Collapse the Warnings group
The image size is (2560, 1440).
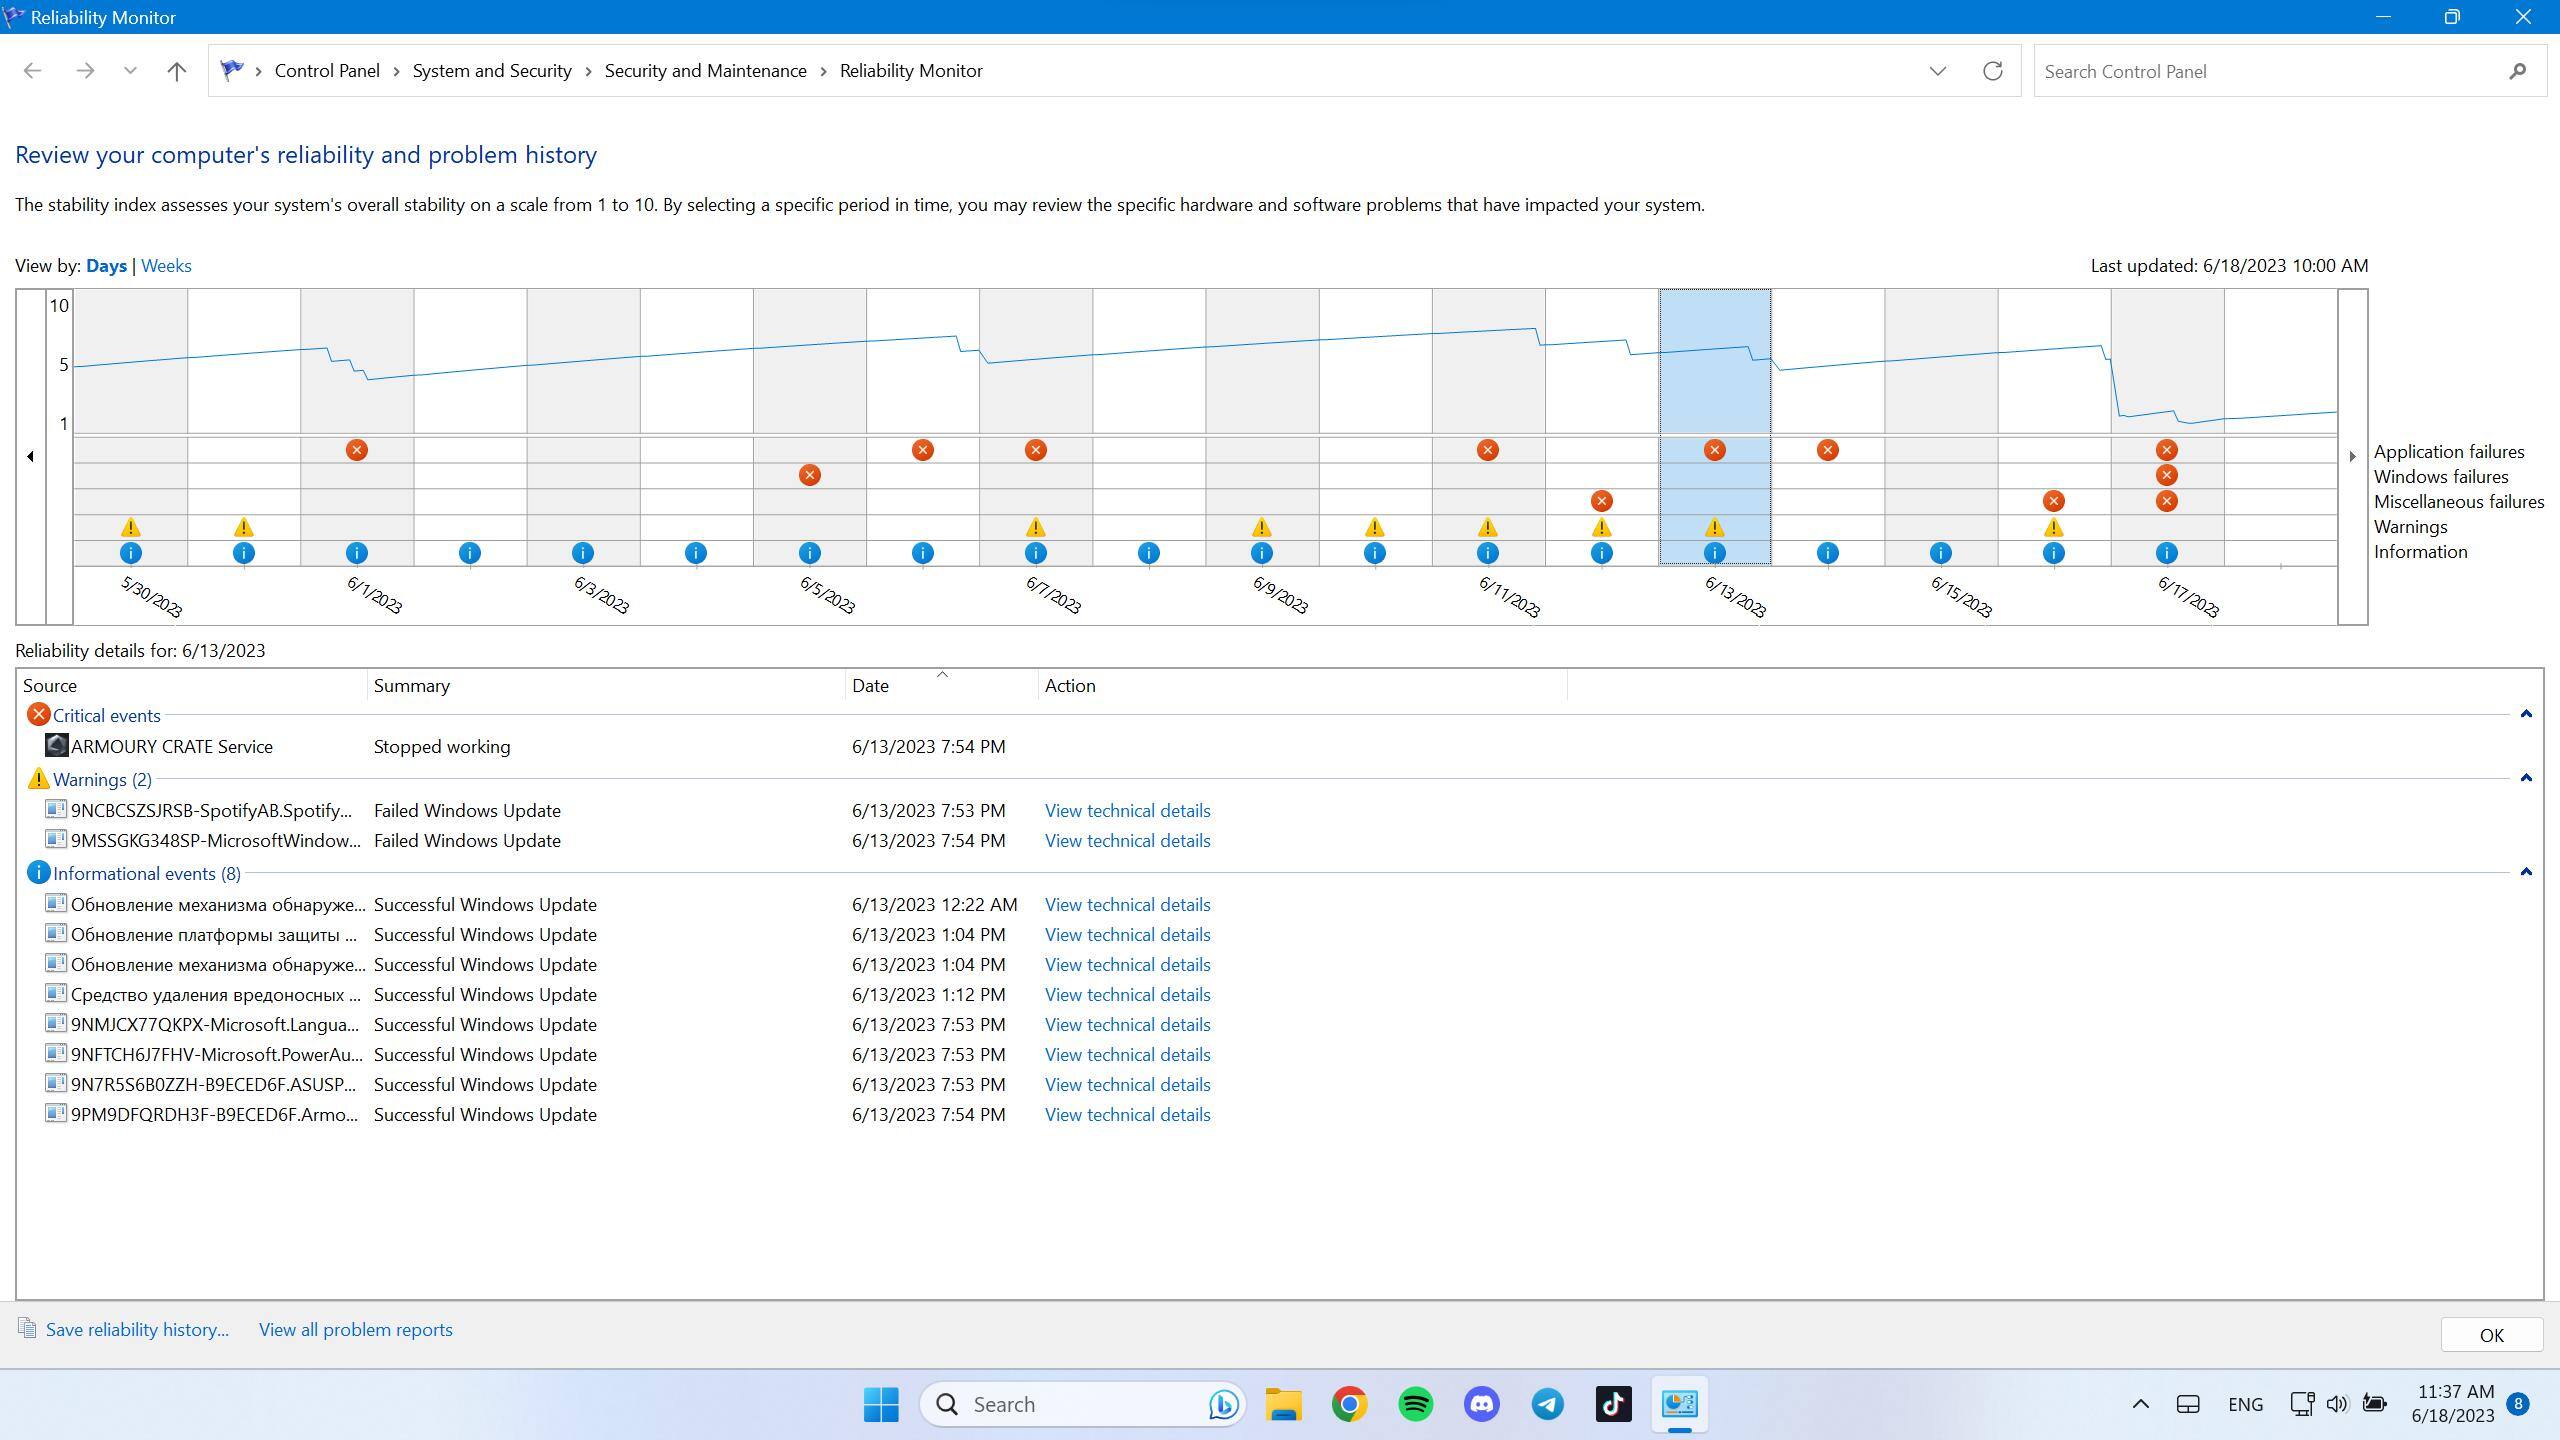(2525, 778)
